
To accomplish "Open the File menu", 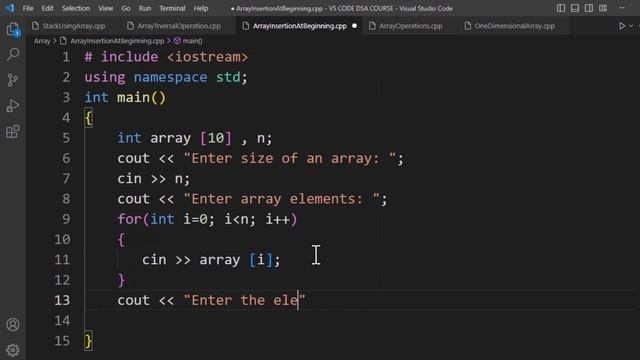I will (x=28, y=8).
